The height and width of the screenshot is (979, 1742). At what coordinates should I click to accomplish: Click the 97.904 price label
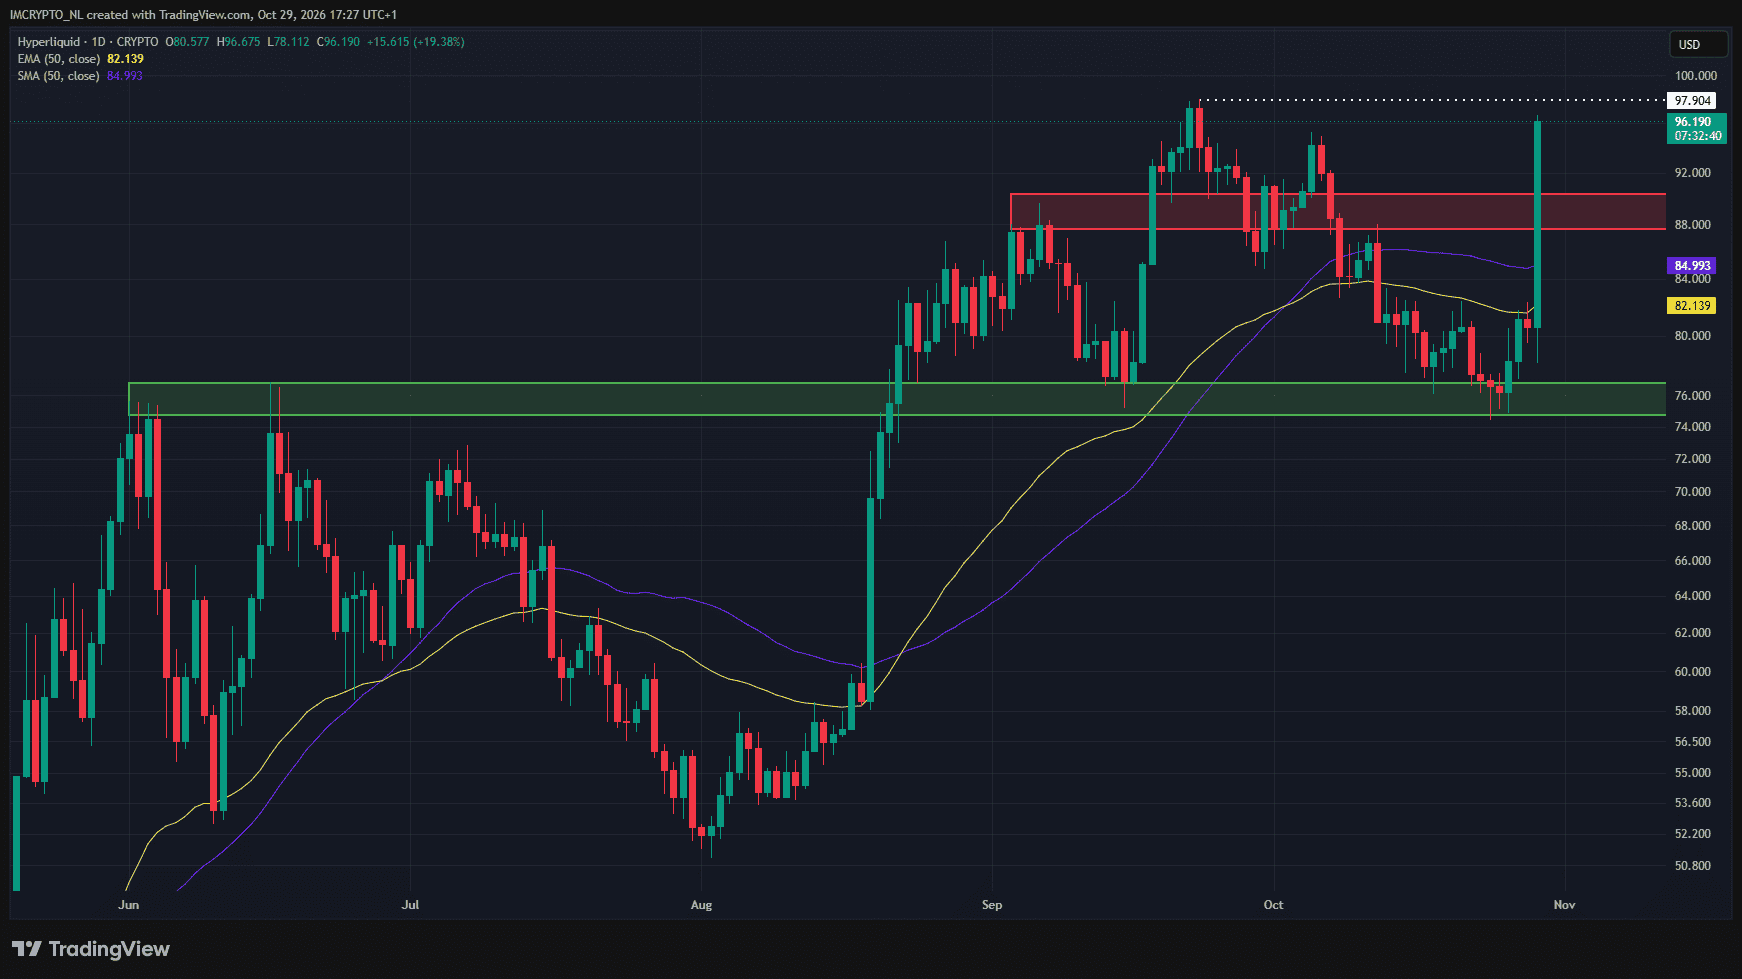click(x=1692, y=101)
